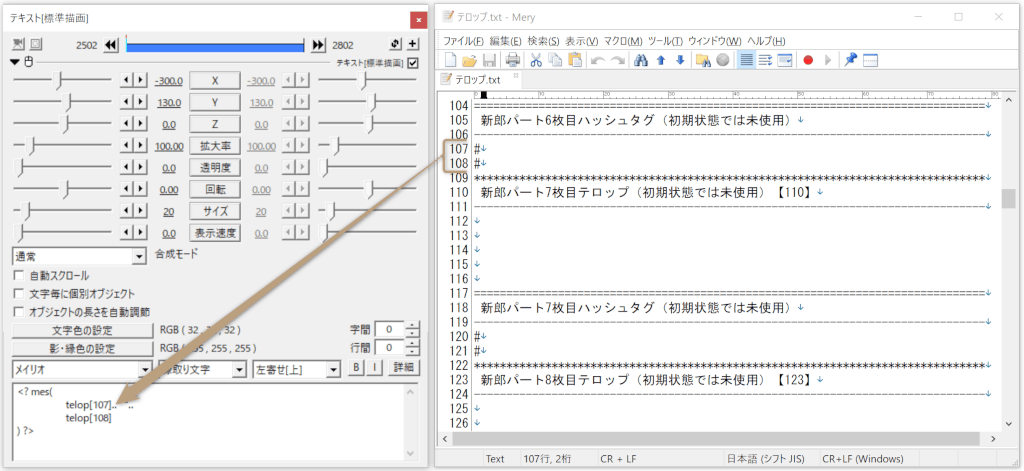Jump to end frame 2802 with forward button
1024x471 pixels.
pyautogui.click(x=318, y=44)
